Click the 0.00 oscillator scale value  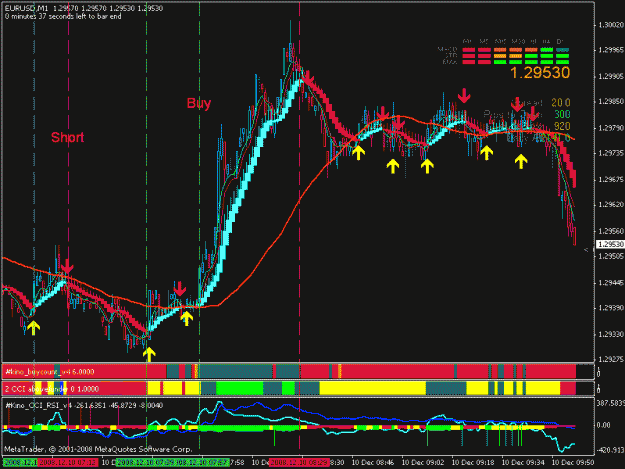click(603, 425)
